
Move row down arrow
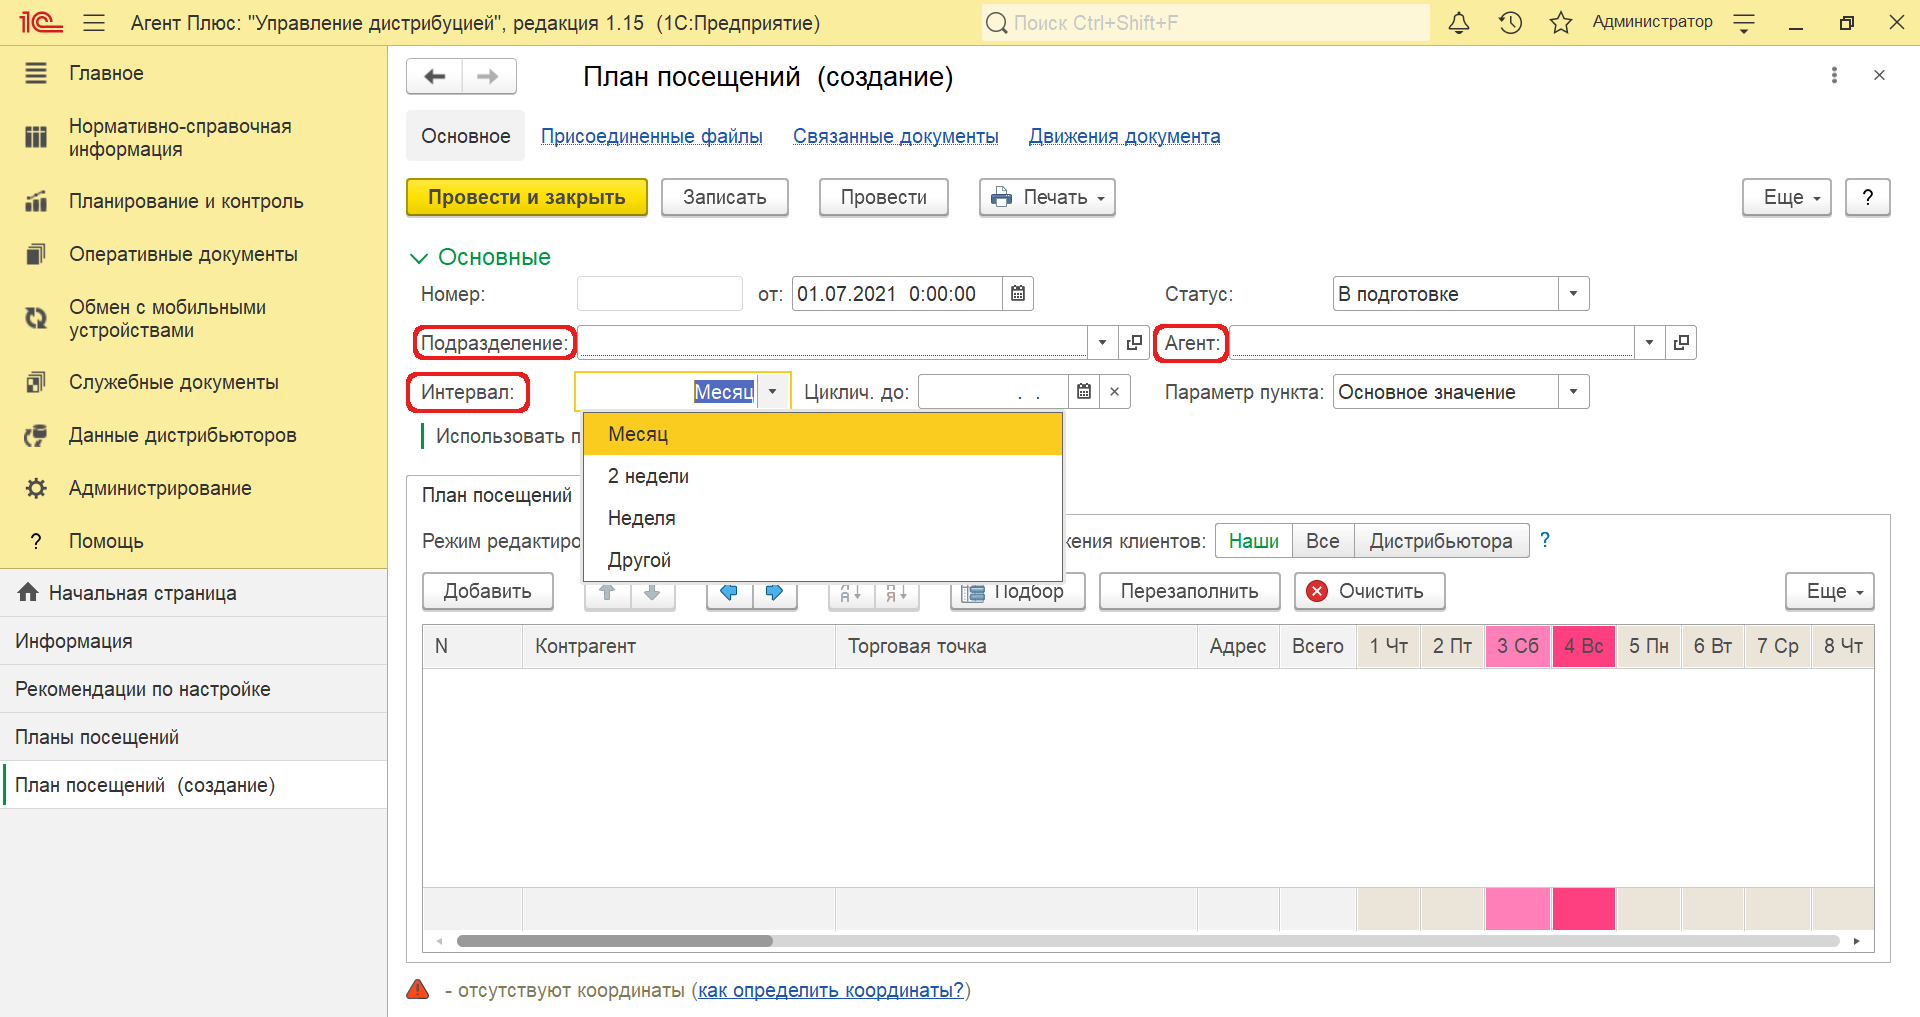tap(652, 592)
